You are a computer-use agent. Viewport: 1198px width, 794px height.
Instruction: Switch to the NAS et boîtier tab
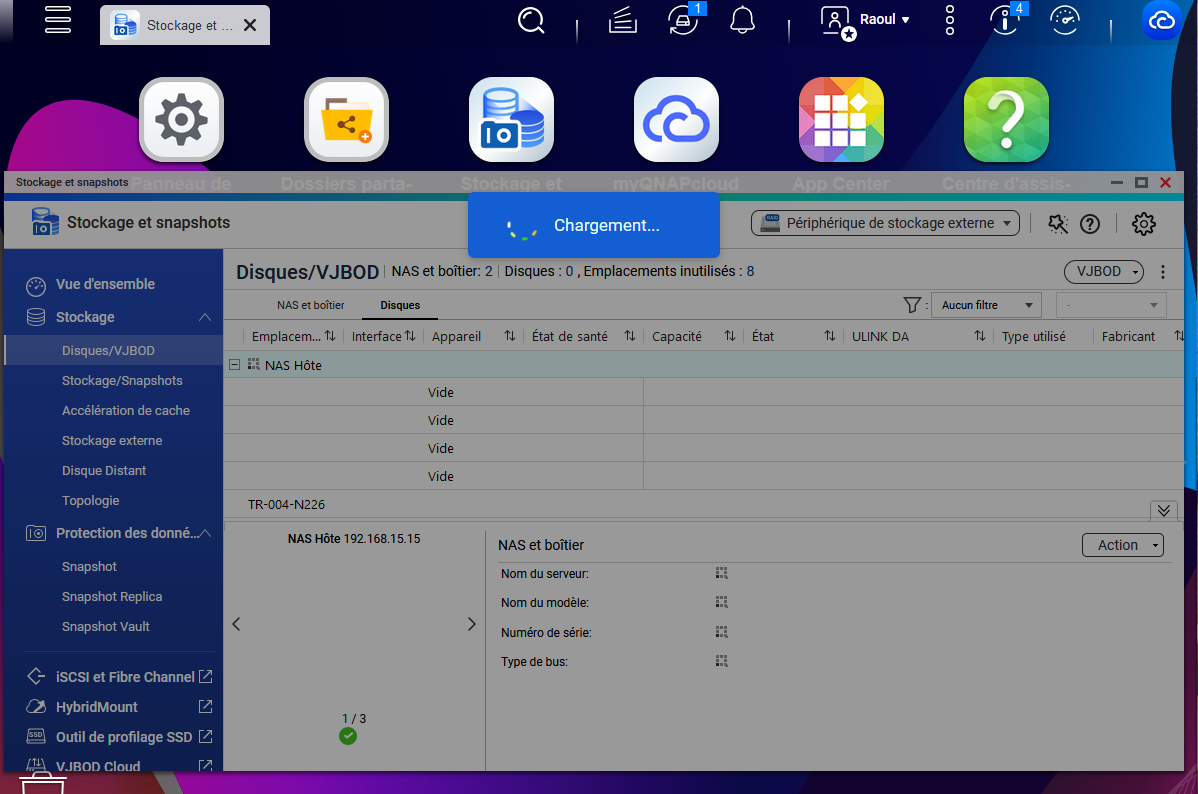(x=310, y=305)
